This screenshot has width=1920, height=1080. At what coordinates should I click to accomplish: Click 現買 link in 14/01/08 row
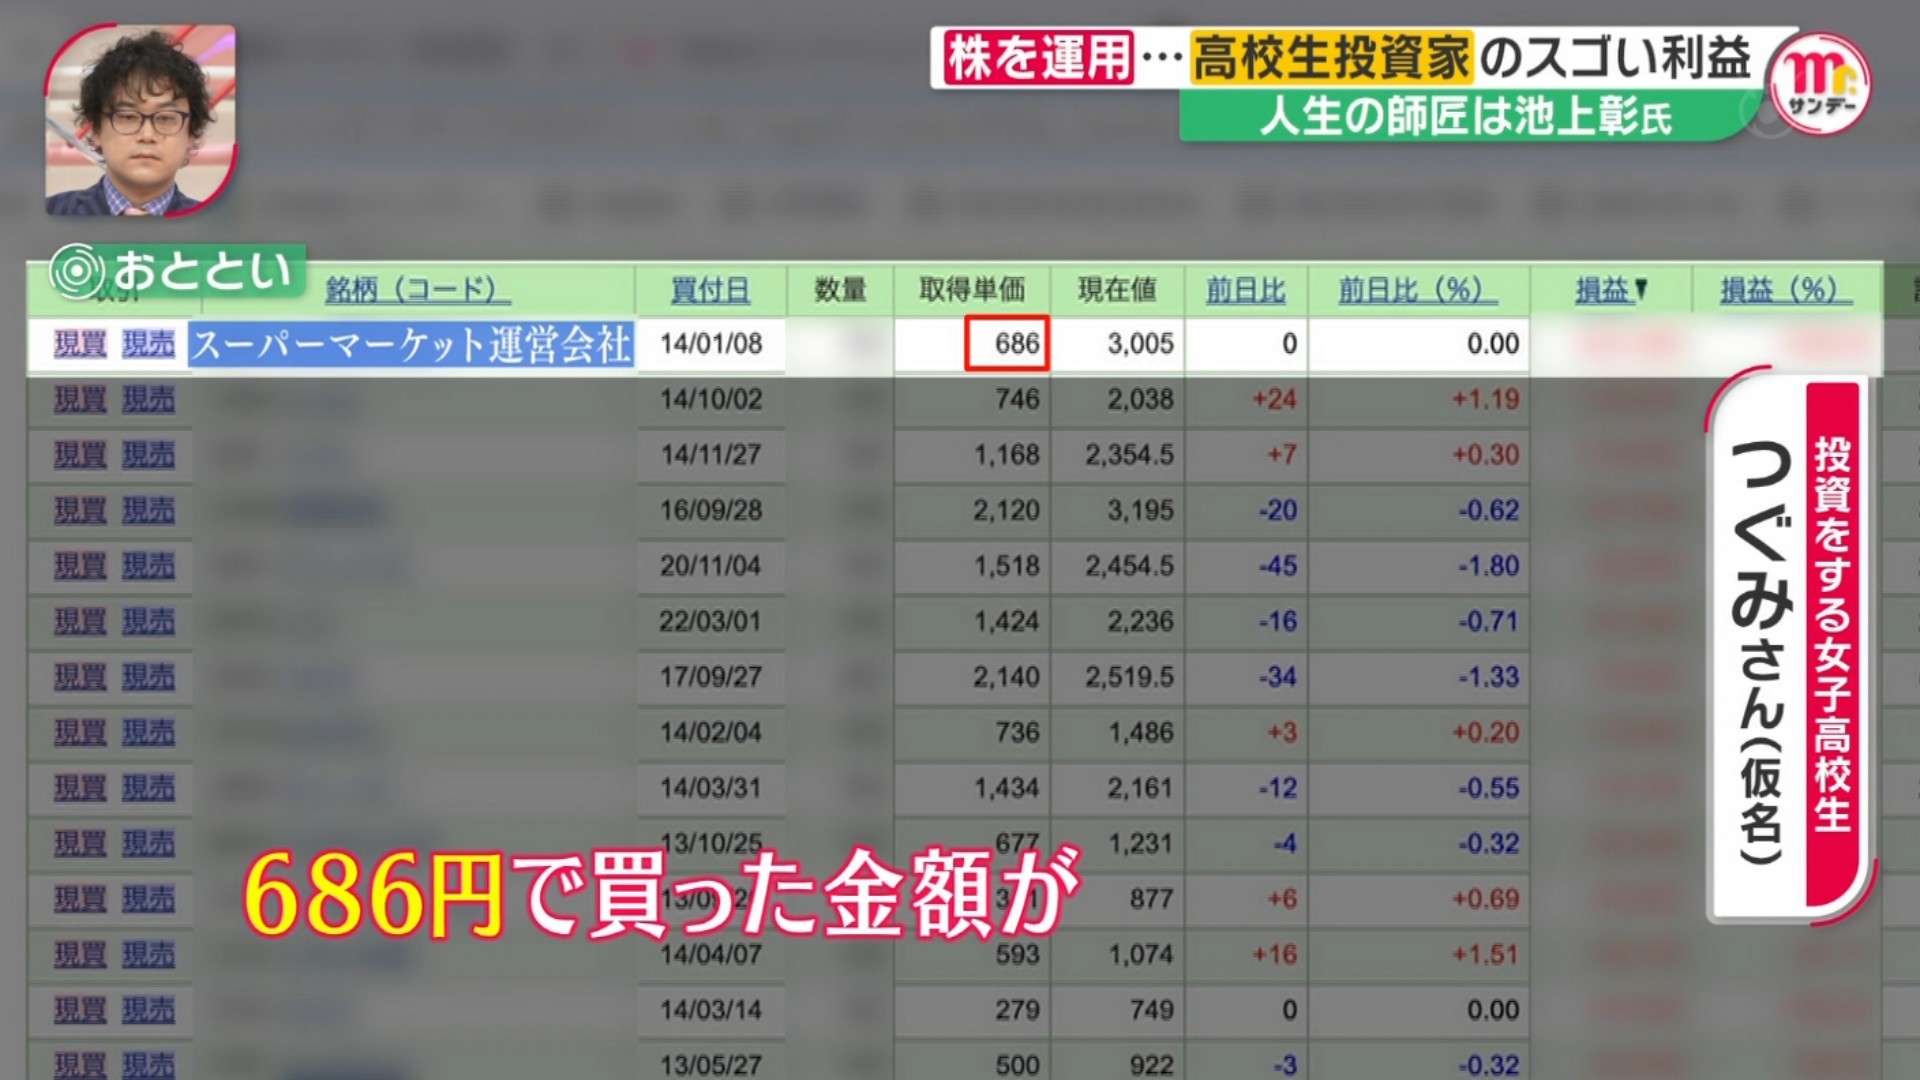coord(80,344)
